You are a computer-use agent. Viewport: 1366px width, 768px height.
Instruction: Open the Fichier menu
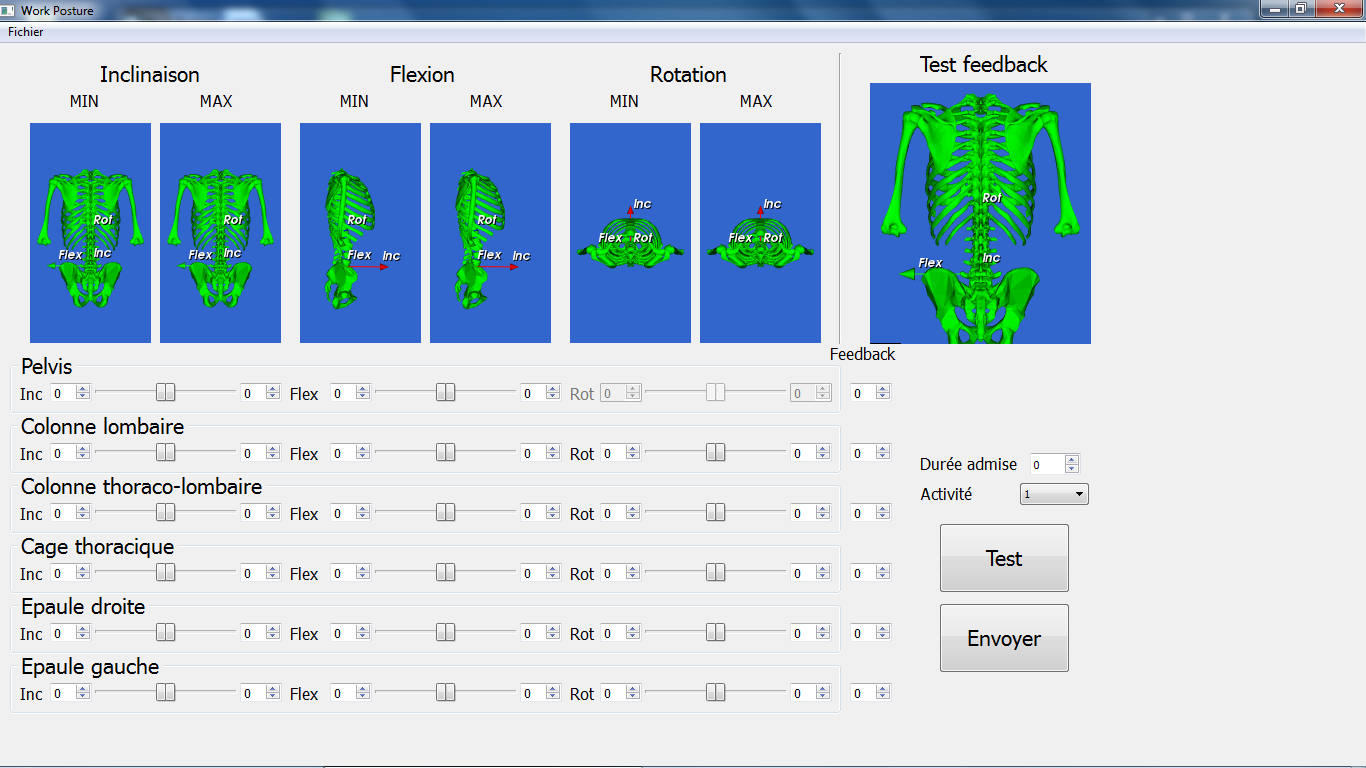[x=26, y=32]
